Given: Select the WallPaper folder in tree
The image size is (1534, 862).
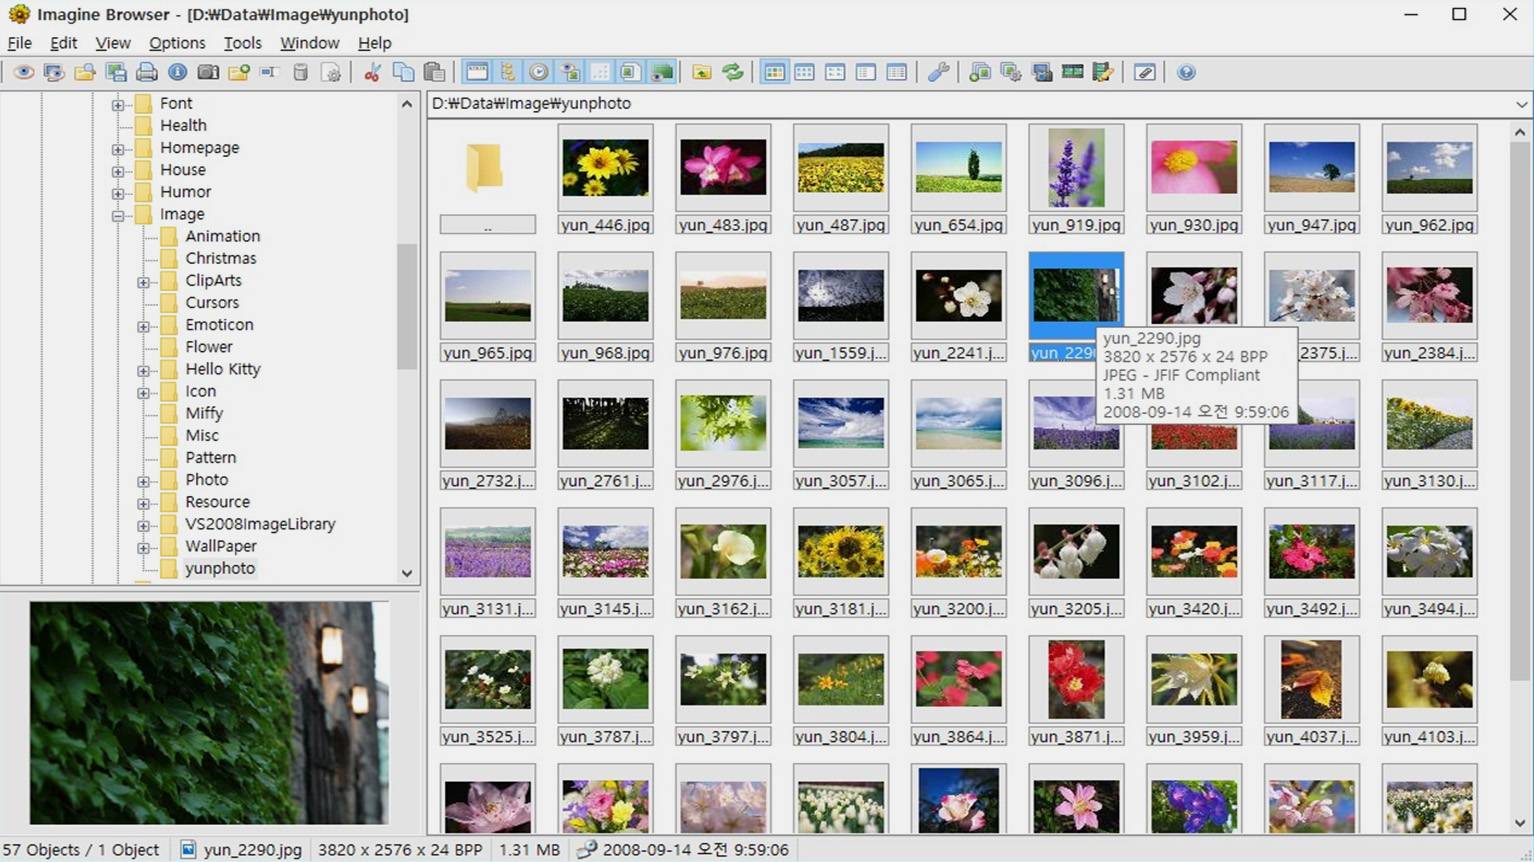Looking at the screenshot, I should point(220,546).
